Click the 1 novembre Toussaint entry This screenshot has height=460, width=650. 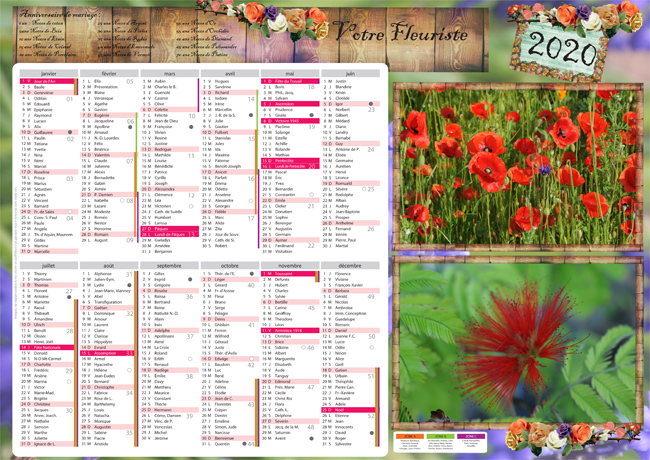[289, 272]
